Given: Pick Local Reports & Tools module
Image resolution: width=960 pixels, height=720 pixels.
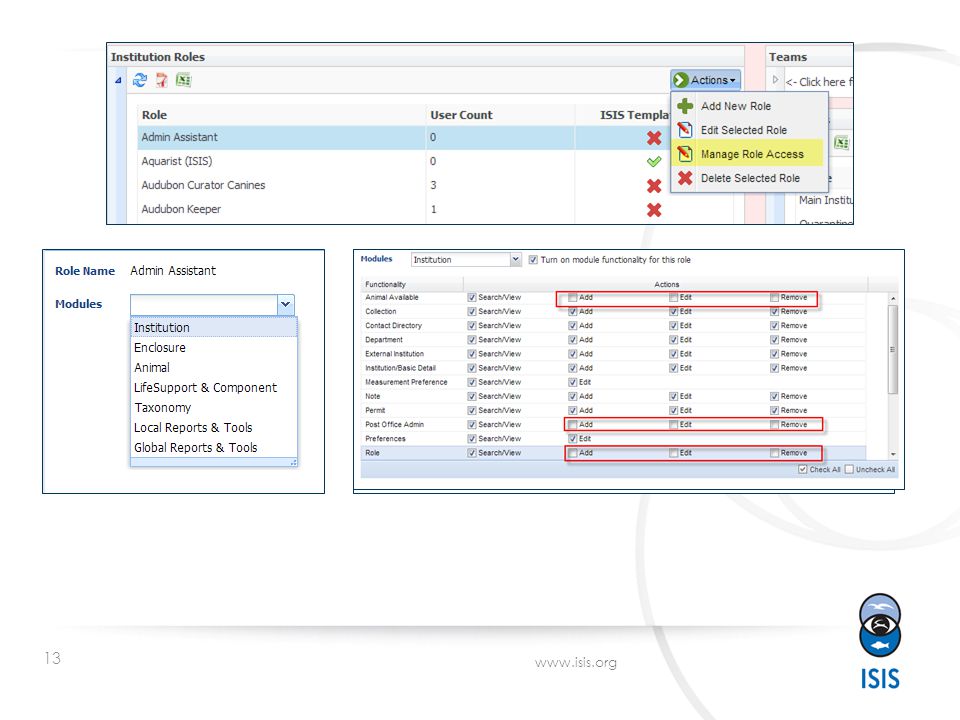Looking at the screenshot, I should 214,427.
